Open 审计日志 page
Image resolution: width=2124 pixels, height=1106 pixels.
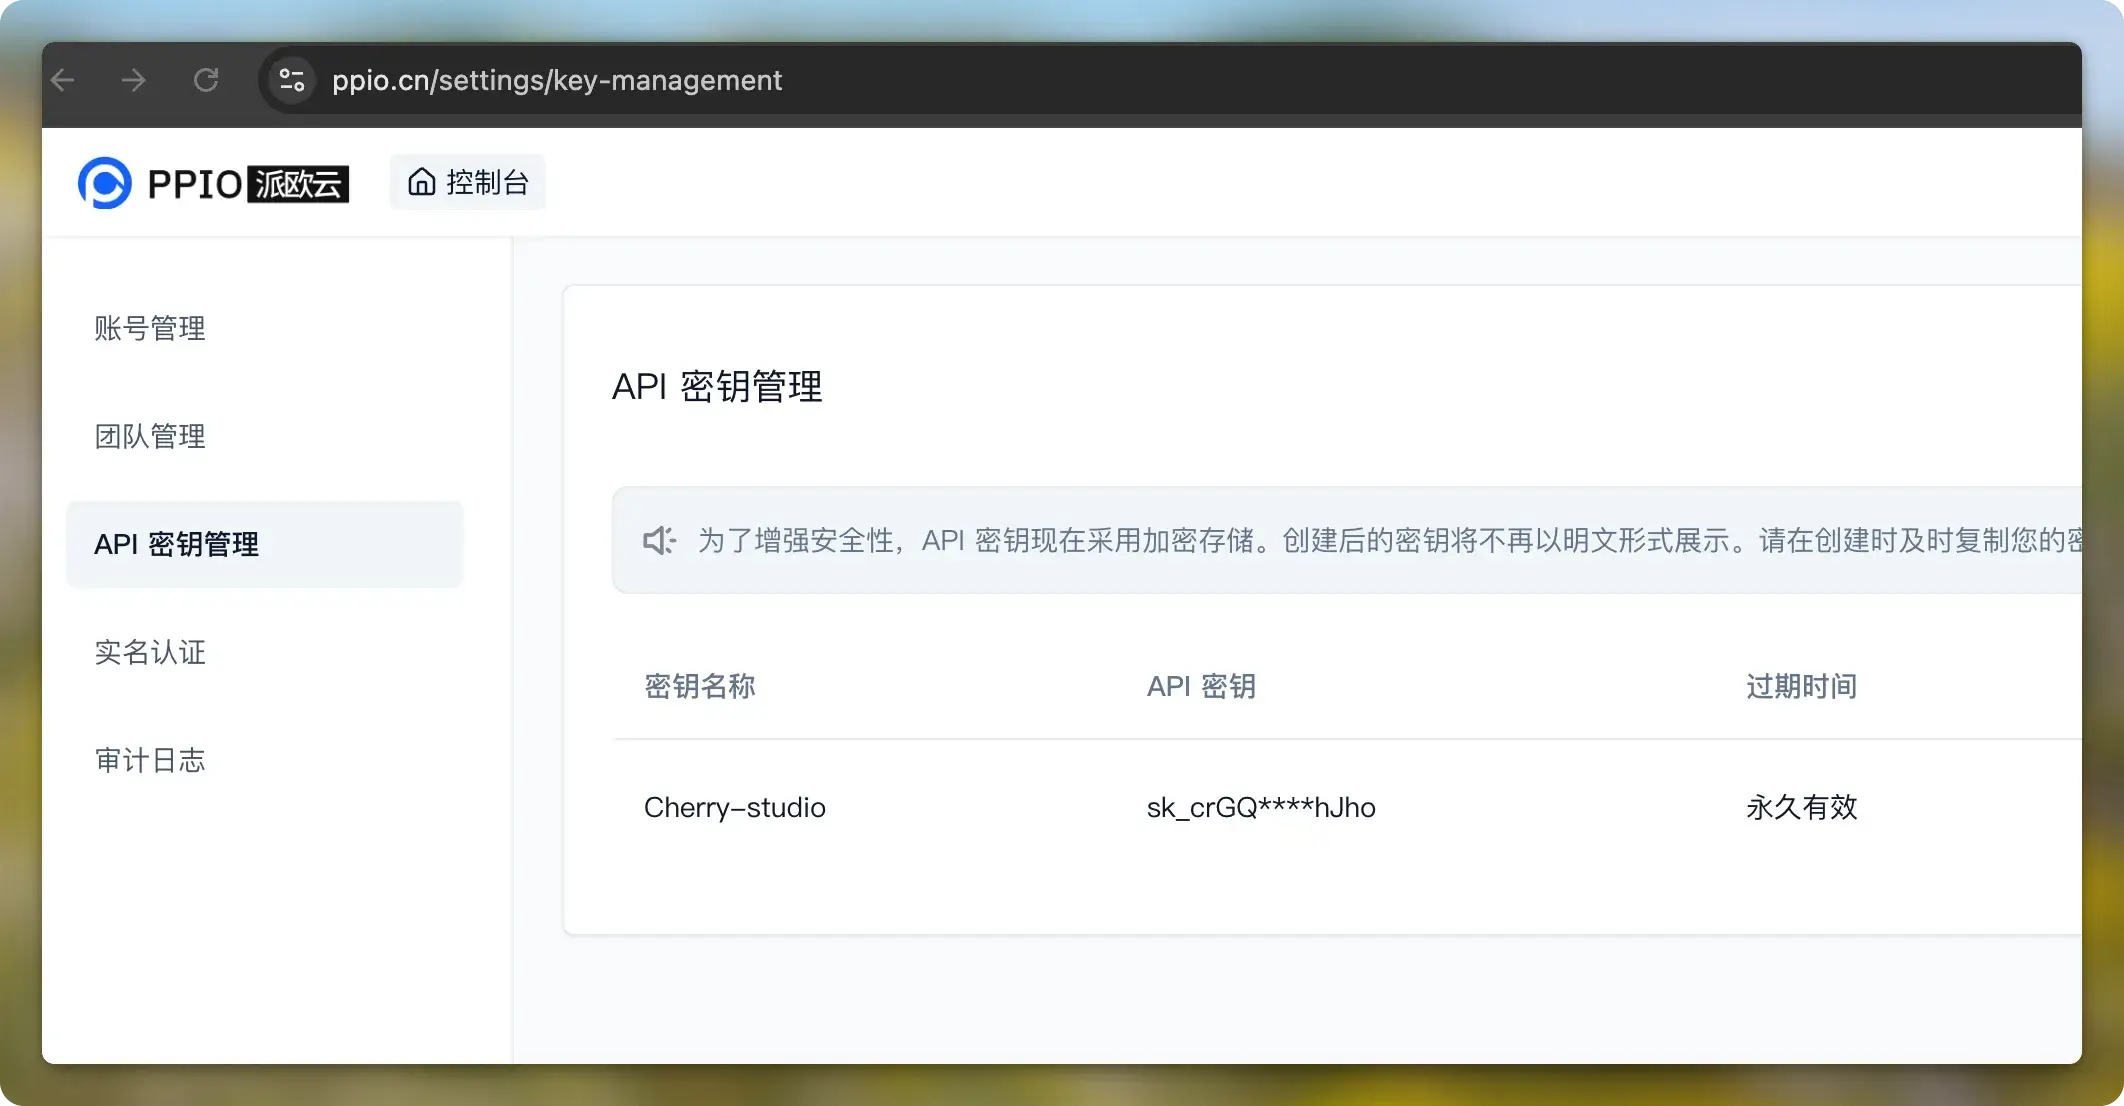(x=150, y=760)
